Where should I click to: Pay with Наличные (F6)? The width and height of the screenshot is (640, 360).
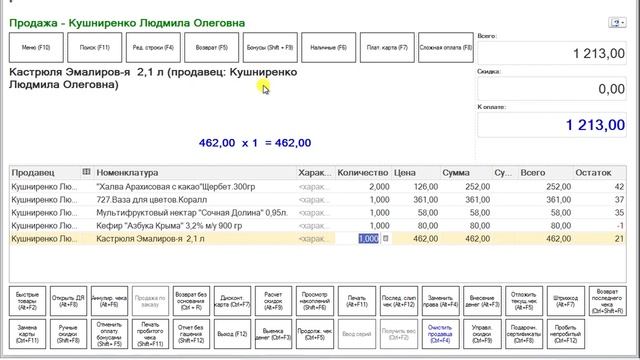point(329,48)
